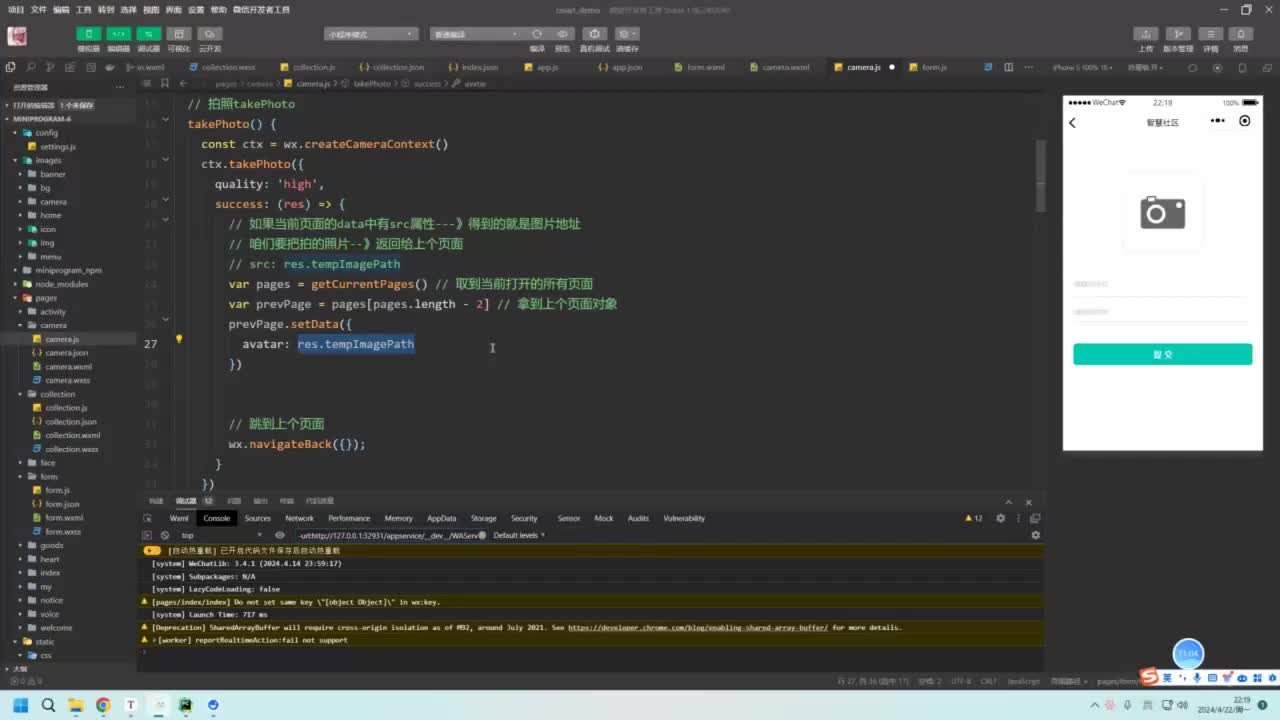Open the 设置 menu
Viewport: 1280px width, 720px height.
pos(196,9)
